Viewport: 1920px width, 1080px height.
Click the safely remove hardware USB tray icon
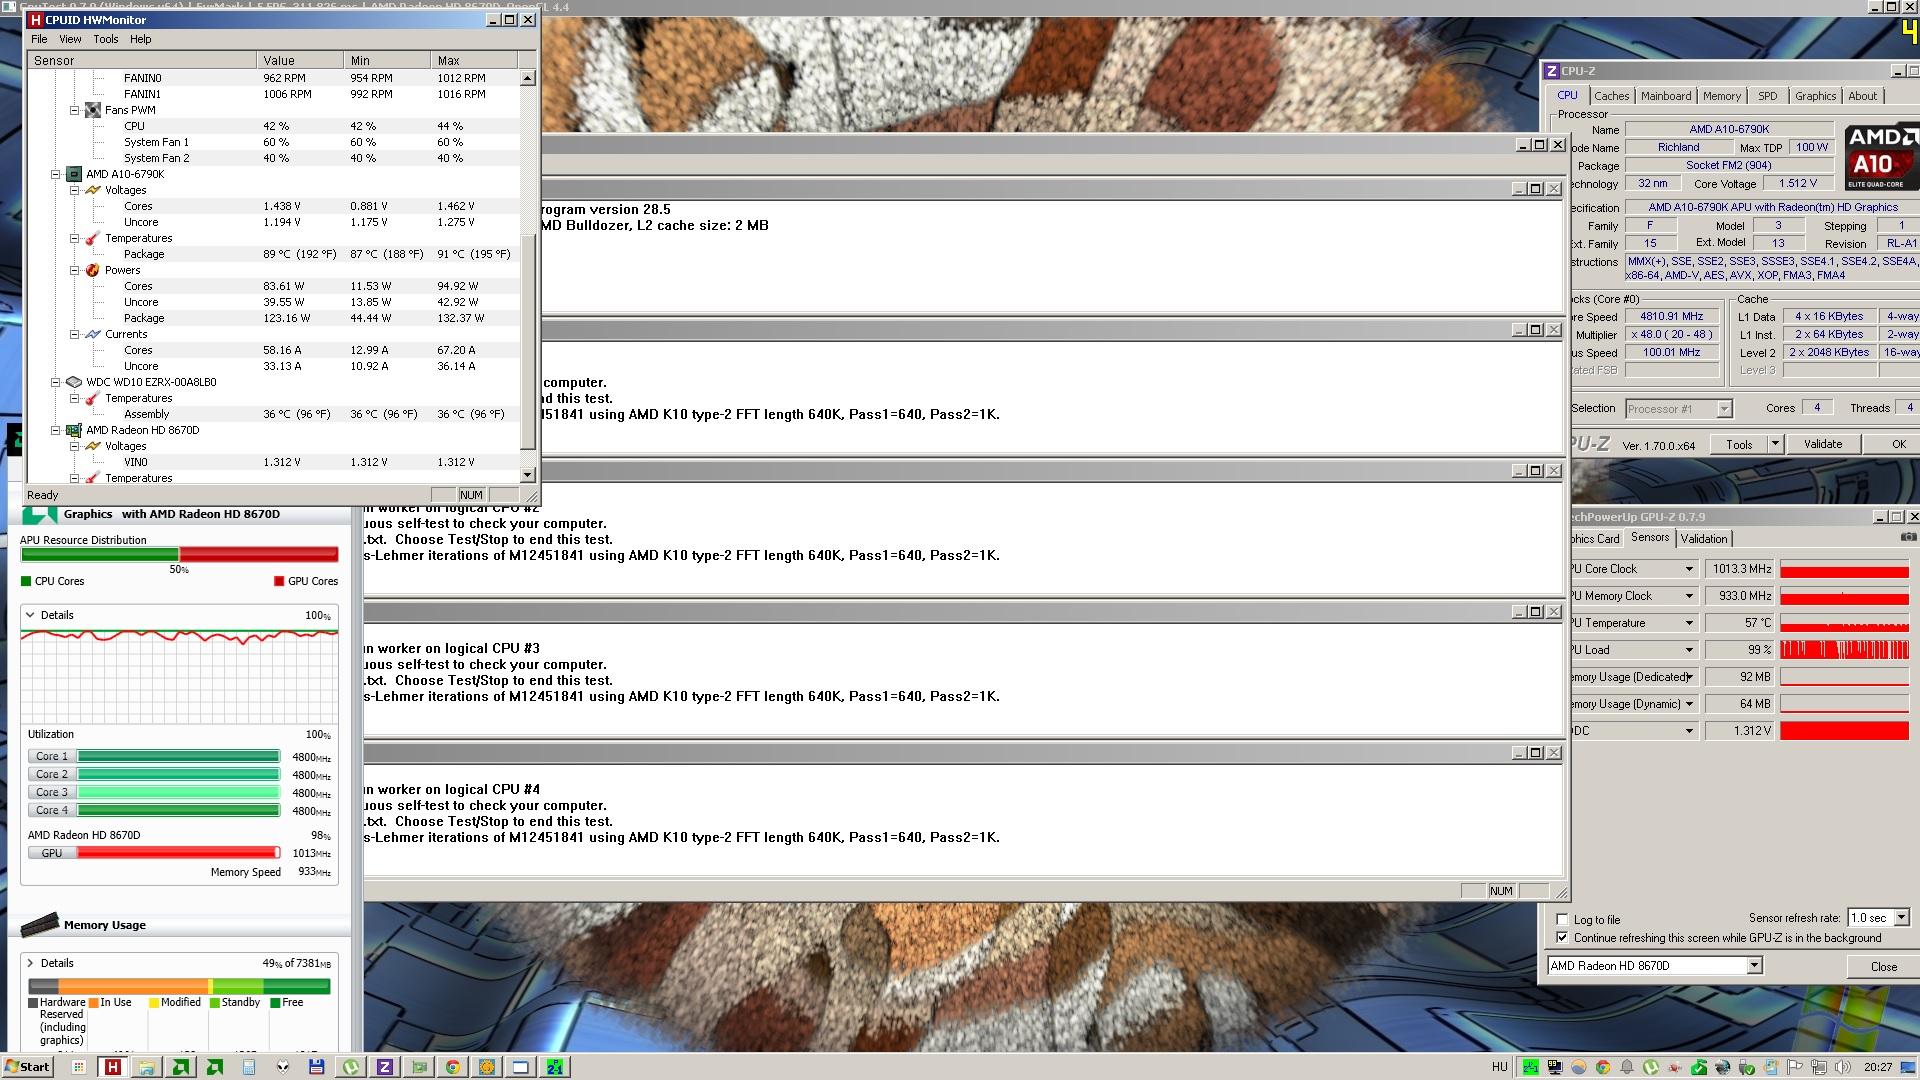point(1746,1067)
